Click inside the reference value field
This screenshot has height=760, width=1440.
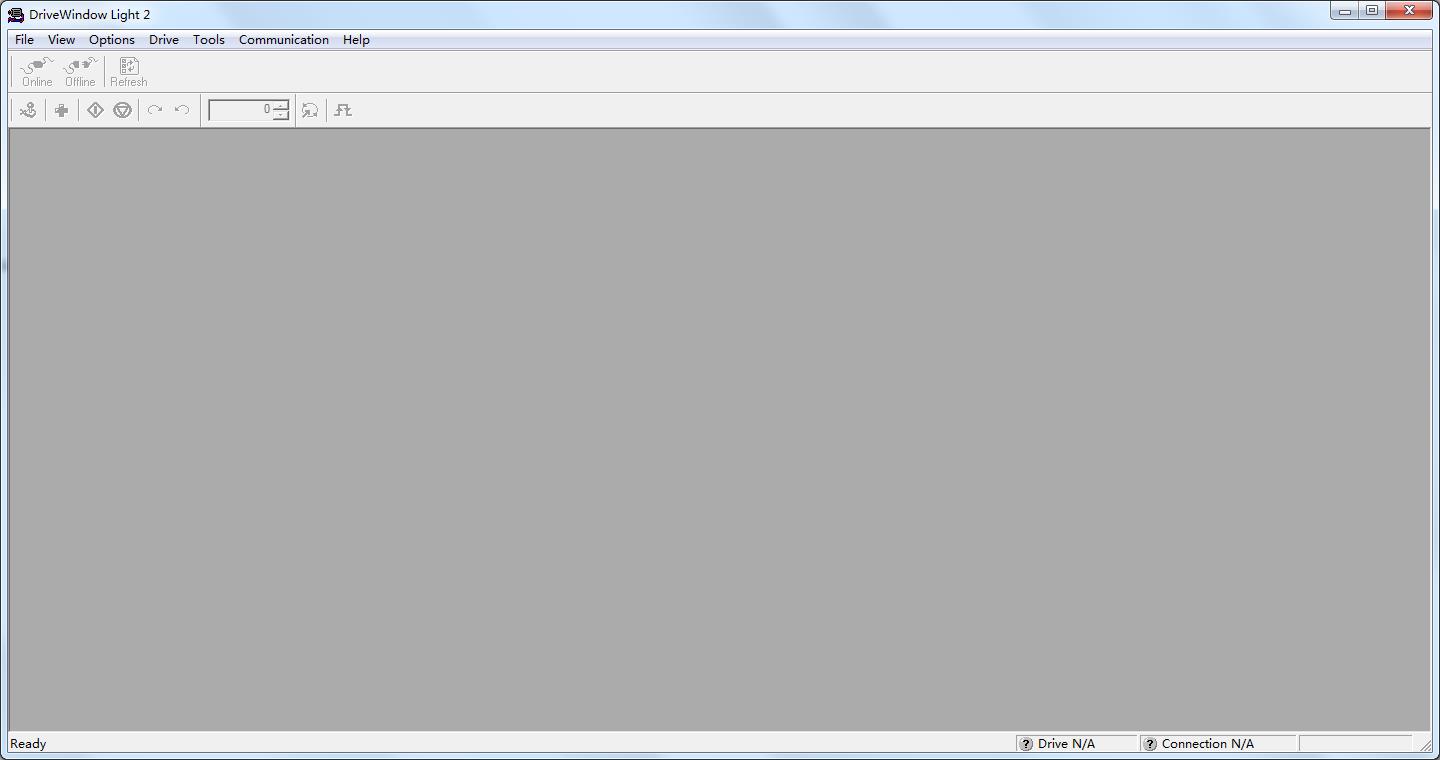point(240,110)
